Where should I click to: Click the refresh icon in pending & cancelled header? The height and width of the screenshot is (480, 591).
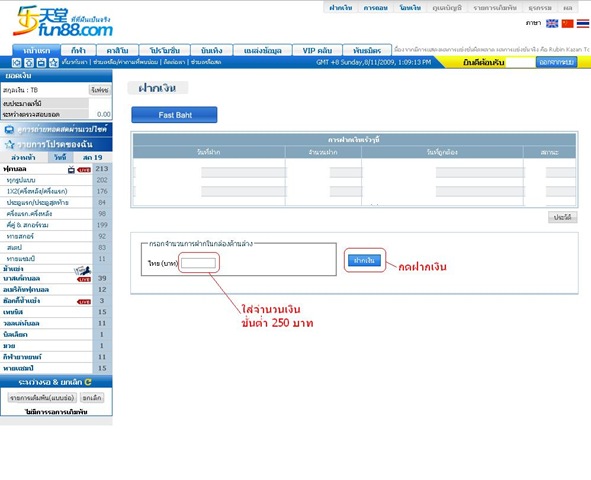(88, 382)
